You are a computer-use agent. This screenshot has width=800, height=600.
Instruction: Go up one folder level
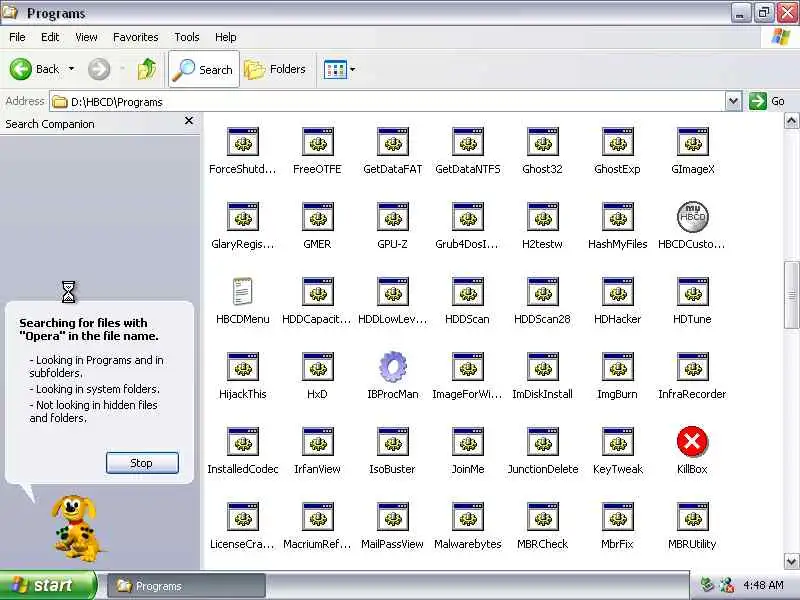[147, 69]
